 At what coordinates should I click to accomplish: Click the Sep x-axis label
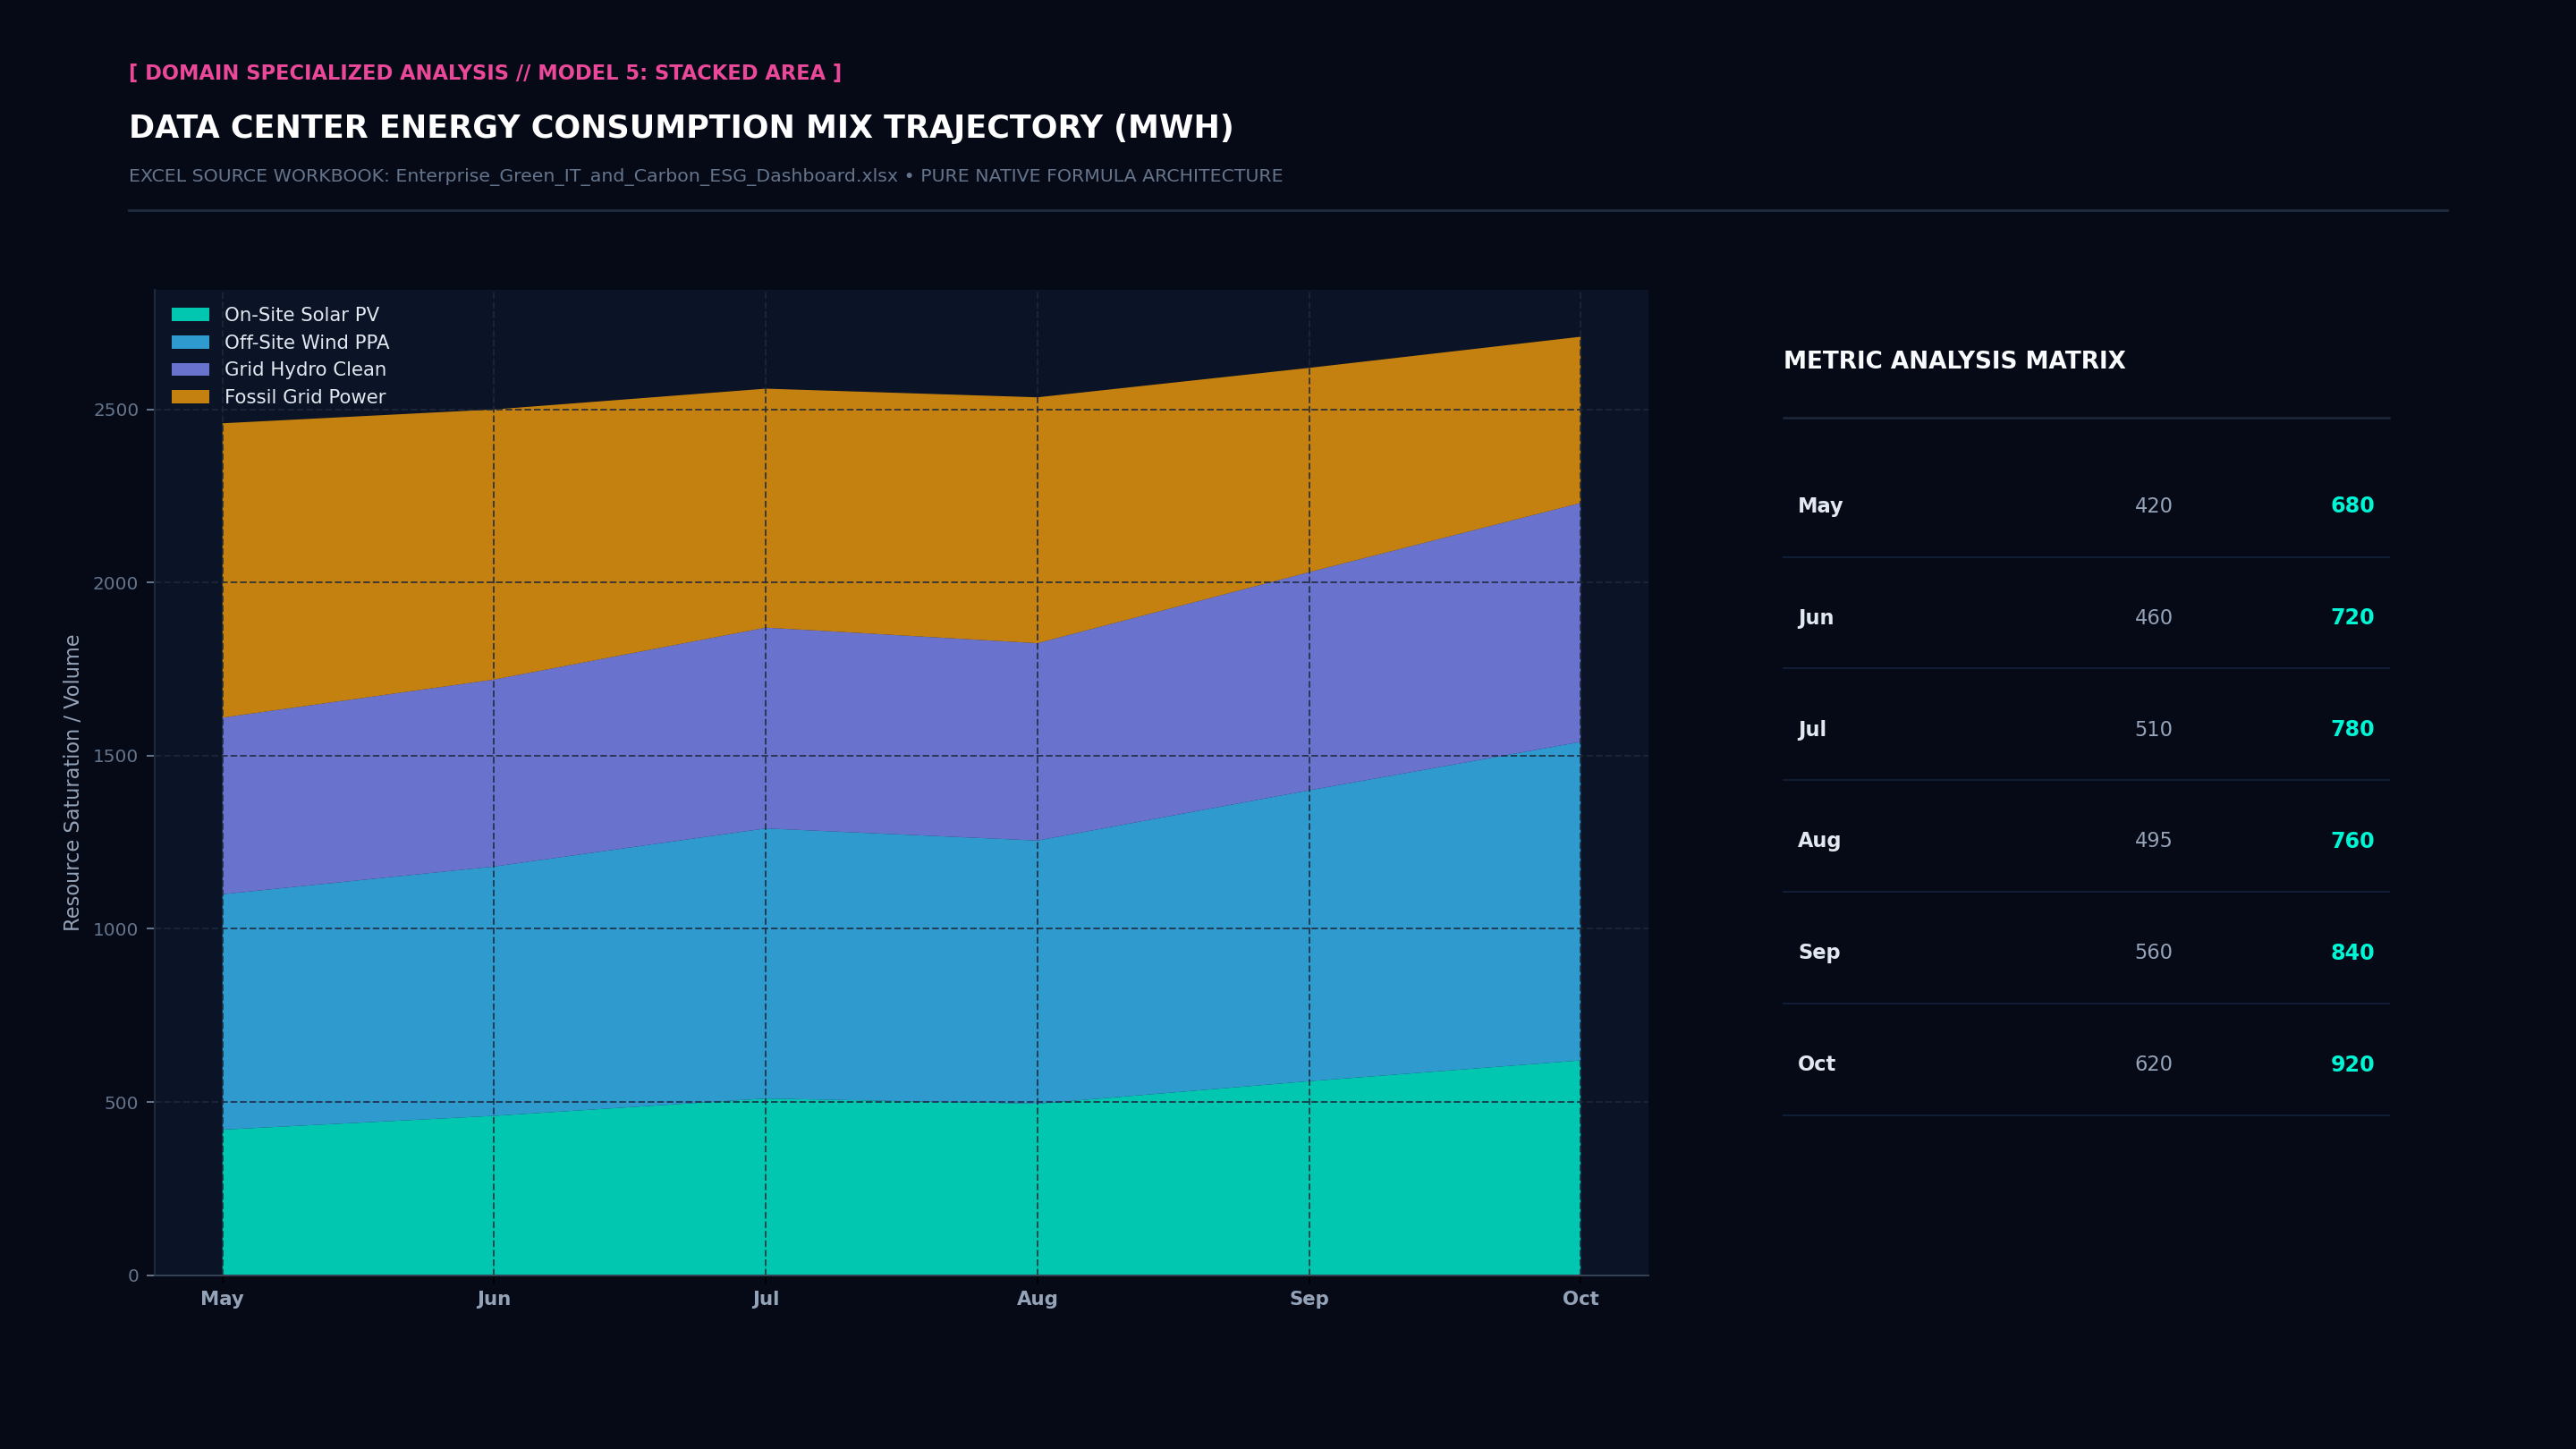1309,1299
